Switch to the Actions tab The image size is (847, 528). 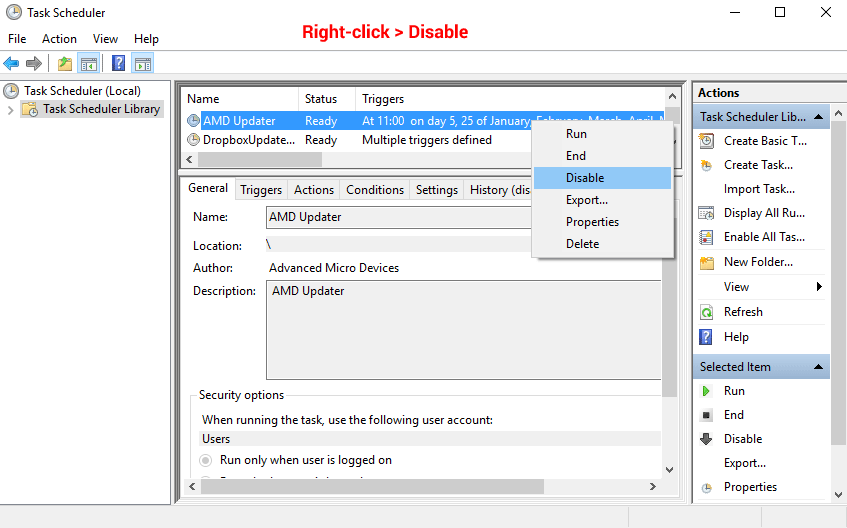(x=314, y=190)
